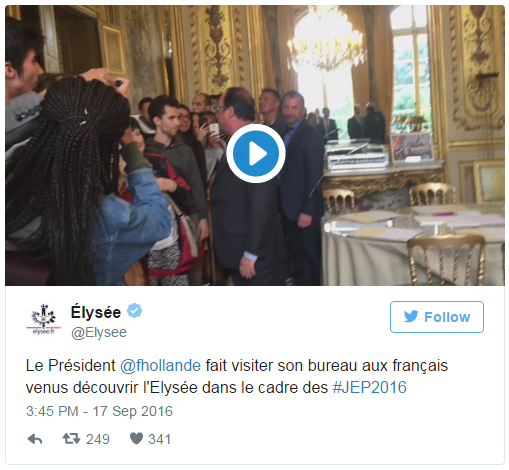This screenshot has height=470, width=509.
Task: Click the Élysée display name
Action: (x=96, y=312)
